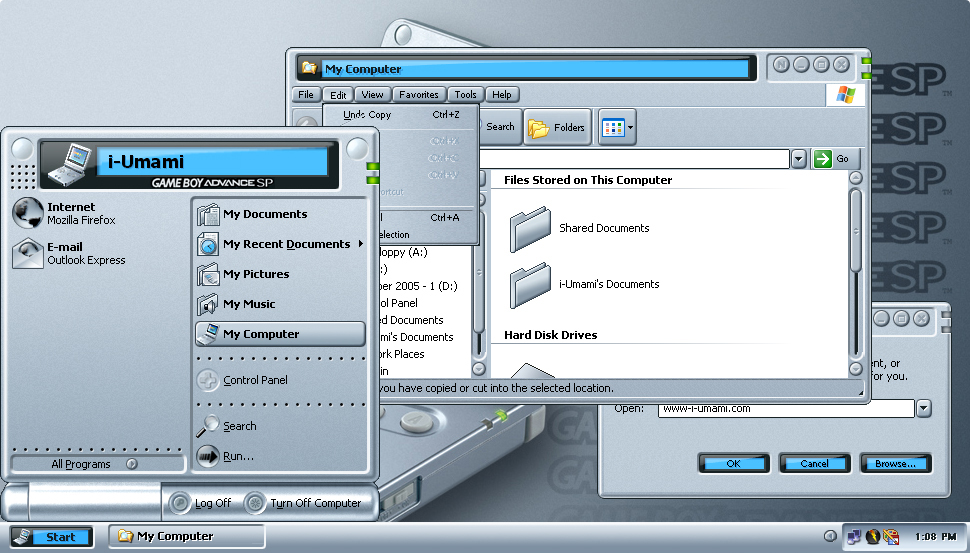Screen dimensions: 970x553
Task: Open the Favorites menu
Action: [x=418, y=95]
